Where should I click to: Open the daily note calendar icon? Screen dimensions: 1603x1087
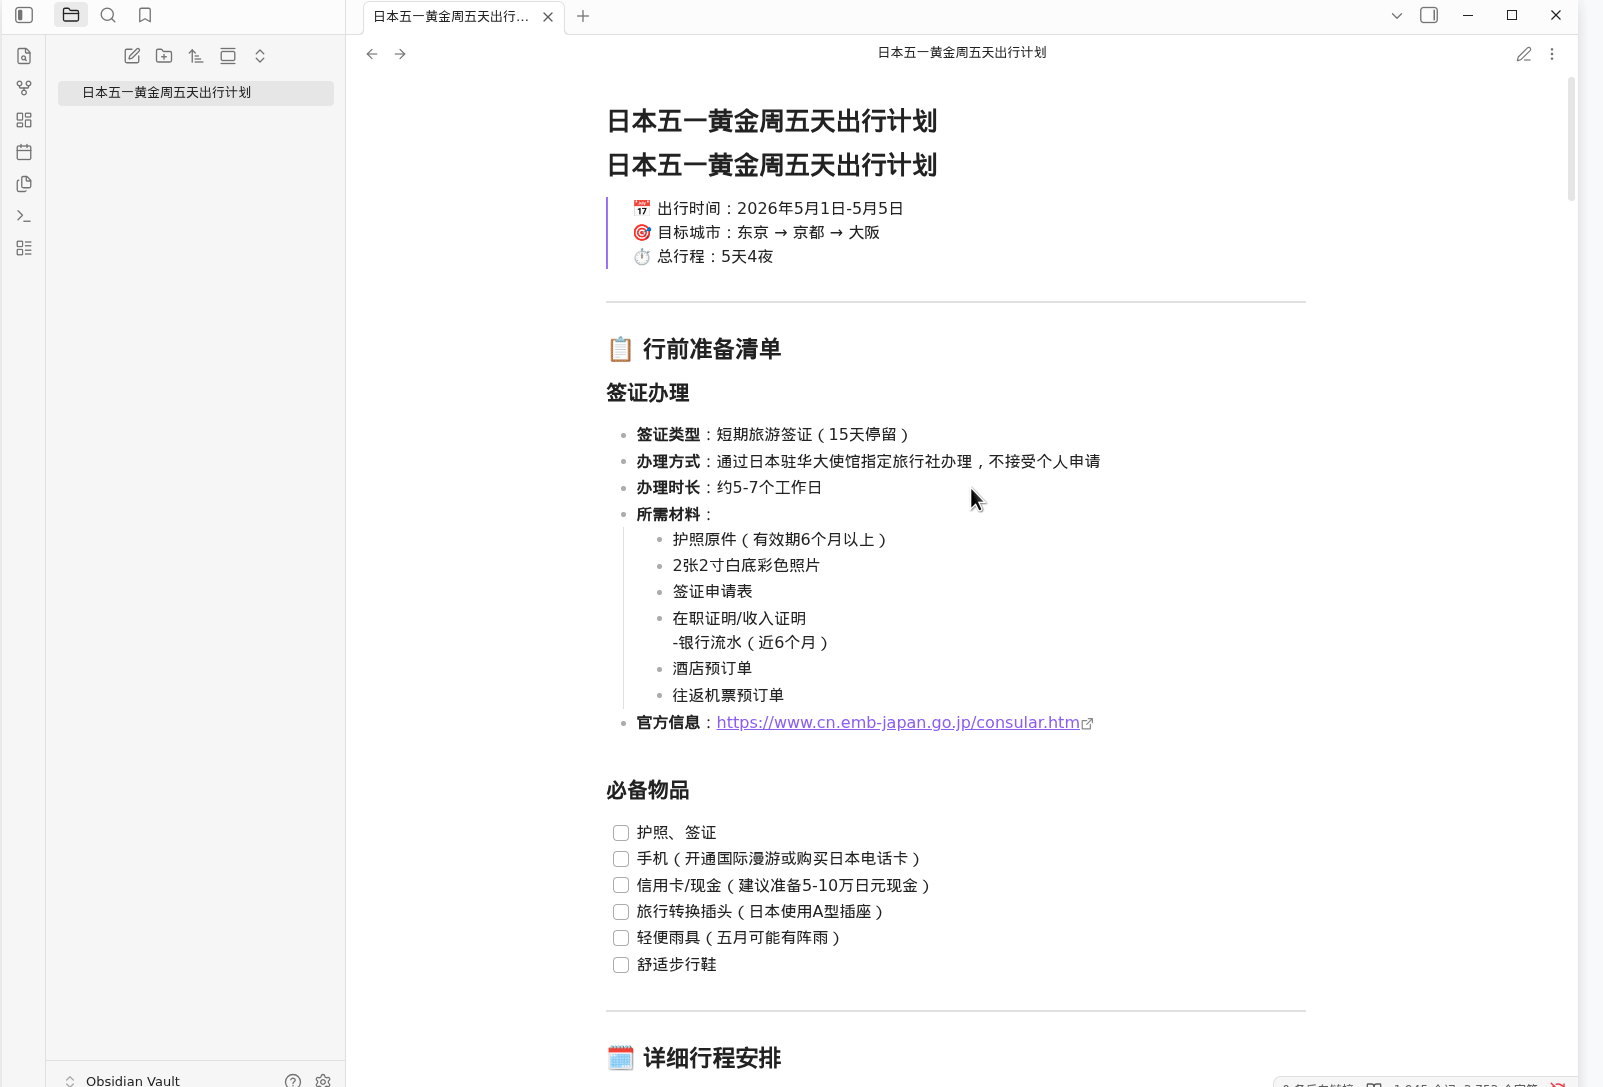coord(23,152)
